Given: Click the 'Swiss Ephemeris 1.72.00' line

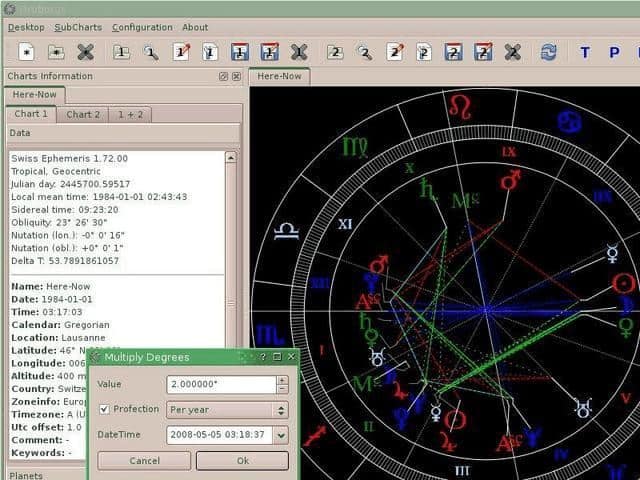Looking at the screenshot, I should 69,158.
